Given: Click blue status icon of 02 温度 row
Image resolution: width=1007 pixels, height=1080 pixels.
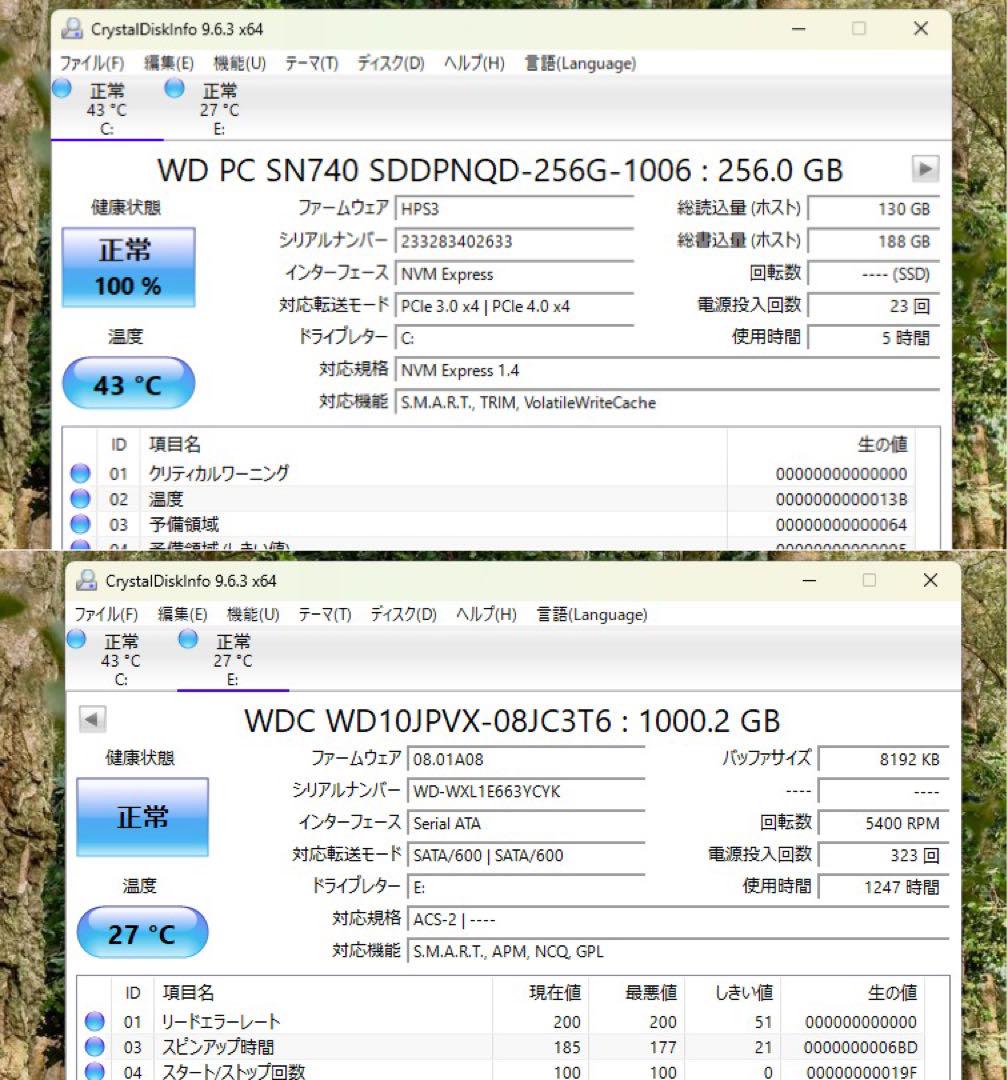Looking at the screenshot, I should [81, 499].
